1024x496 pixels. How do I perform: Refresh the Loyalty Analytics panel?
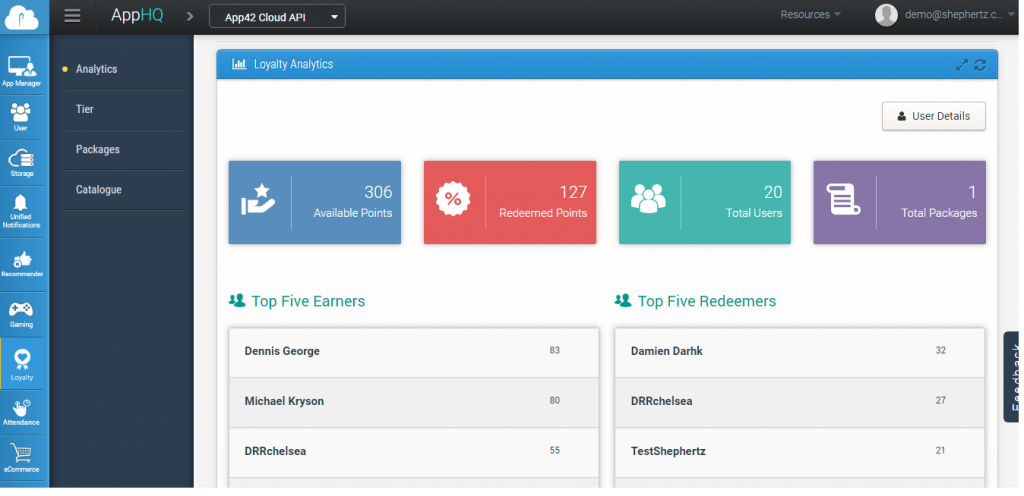tap(980, 65)
